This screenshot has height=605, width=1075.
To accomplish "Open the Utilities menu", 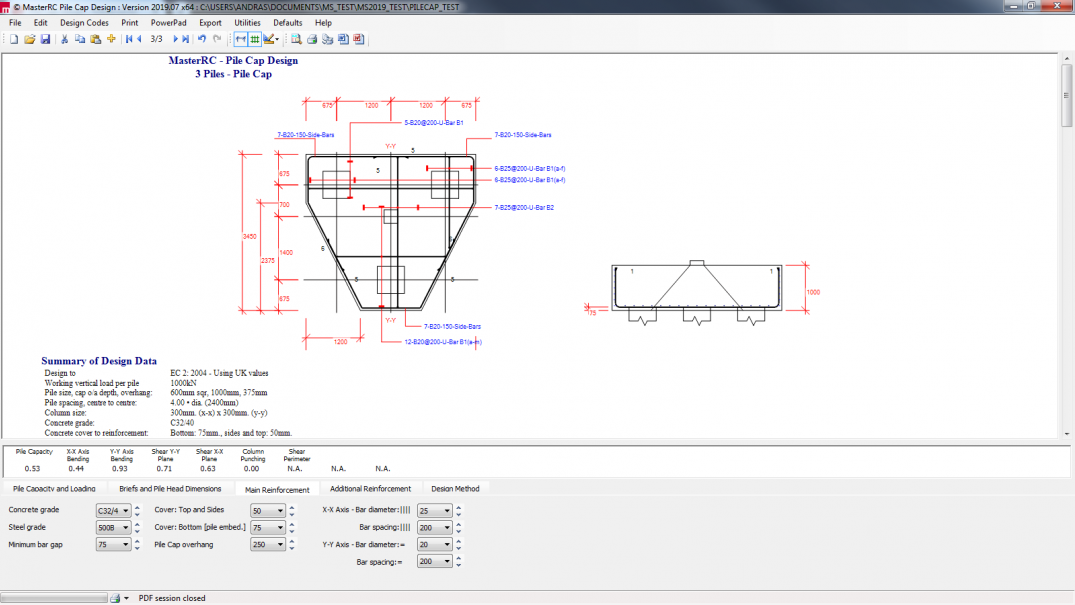I will (247, 23).
